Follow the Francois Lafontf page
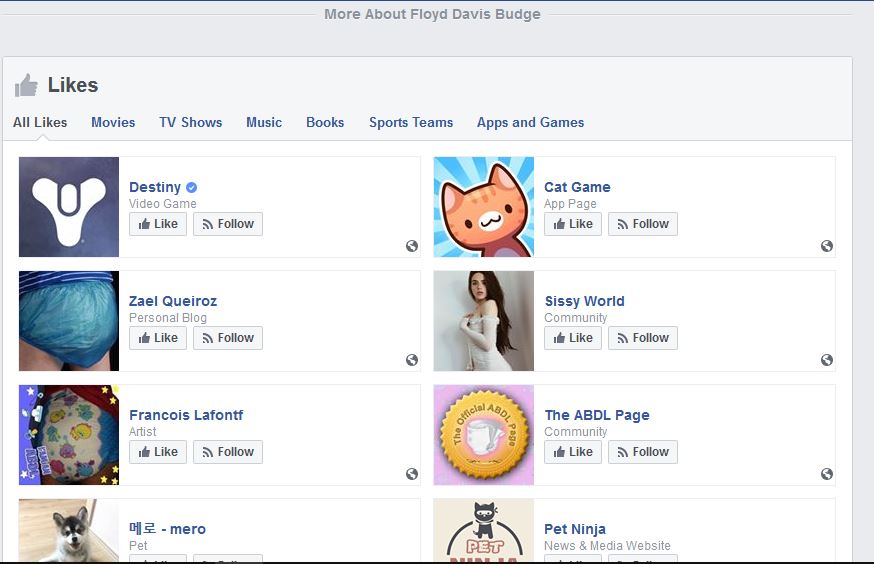This screenshot has height=564, width=874. [228, 452]
